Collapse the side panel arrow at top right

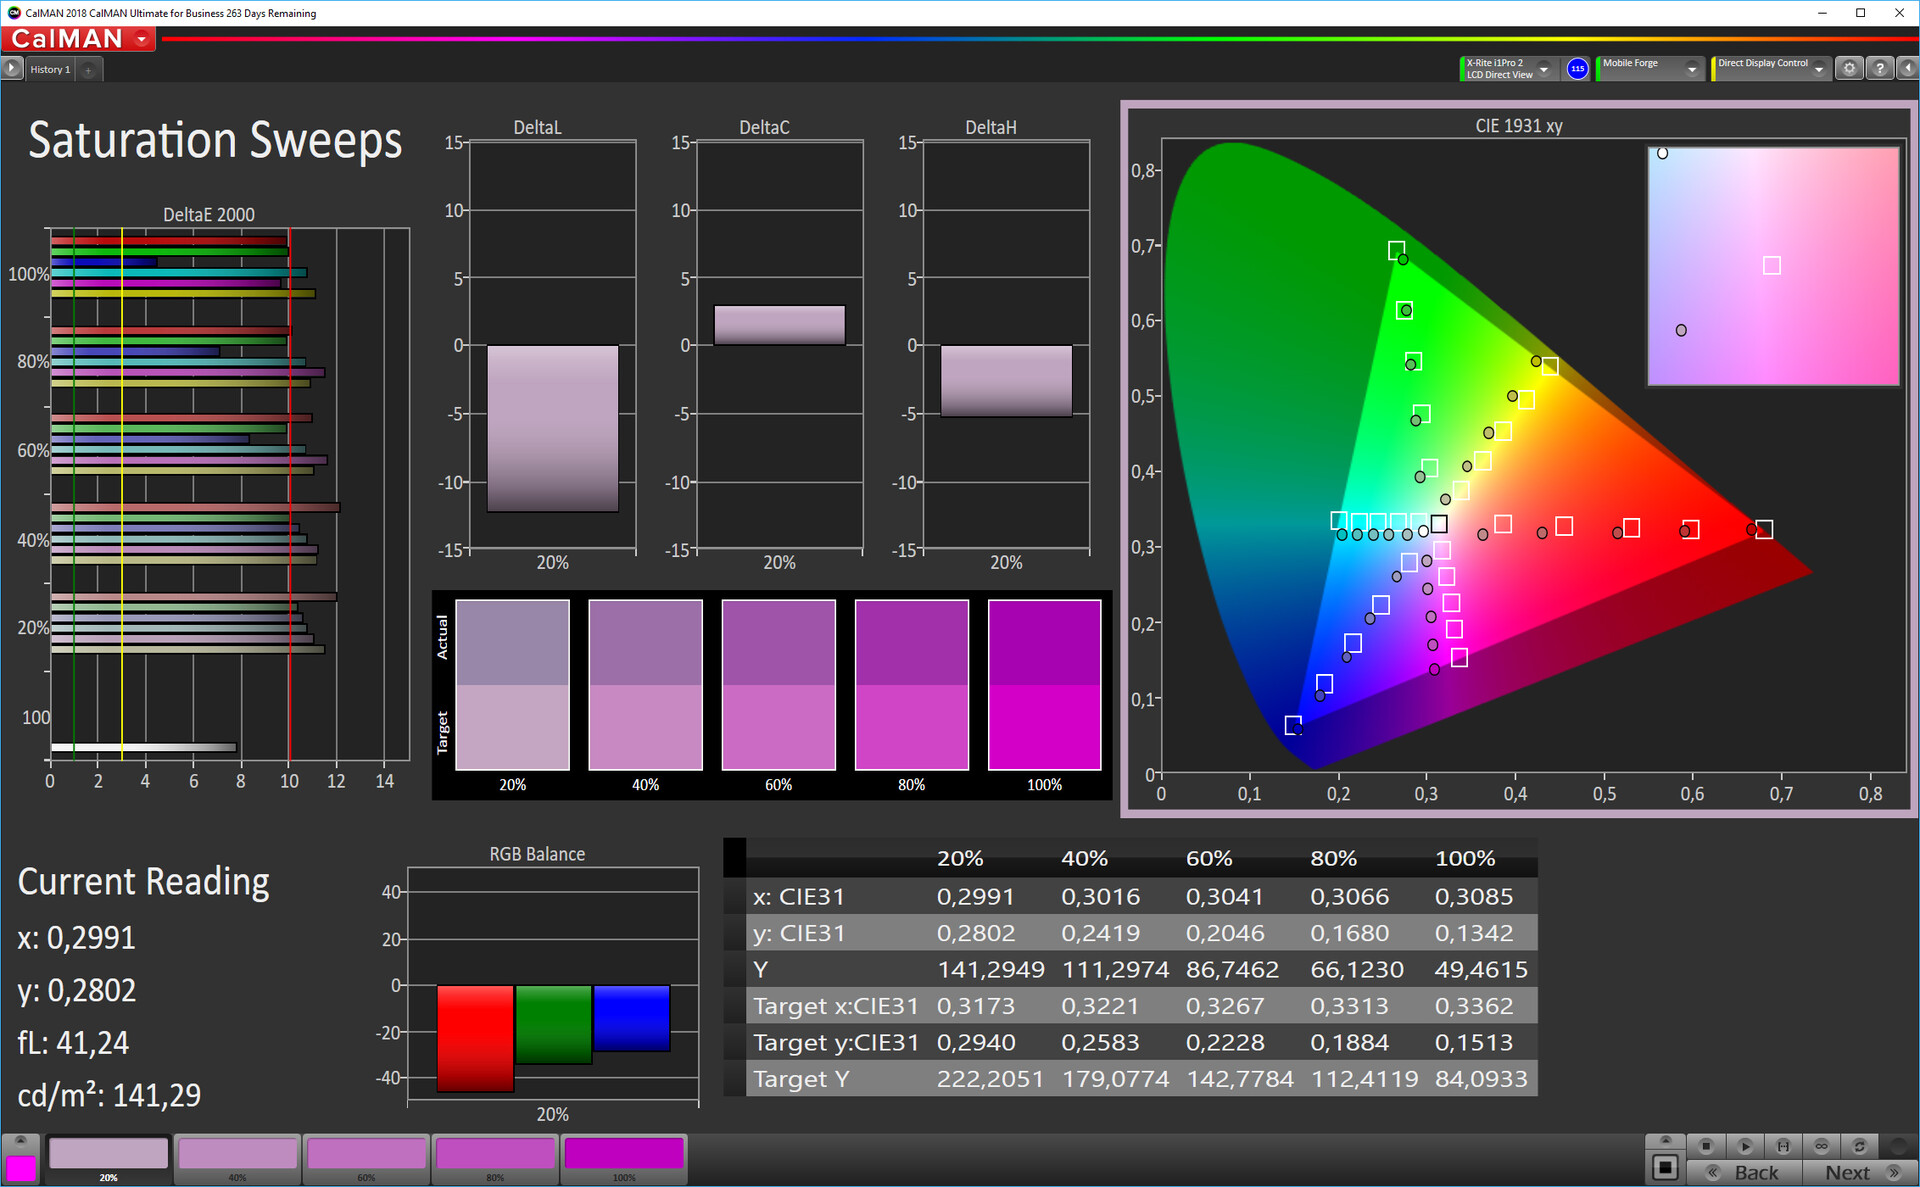click(1907, 68)
